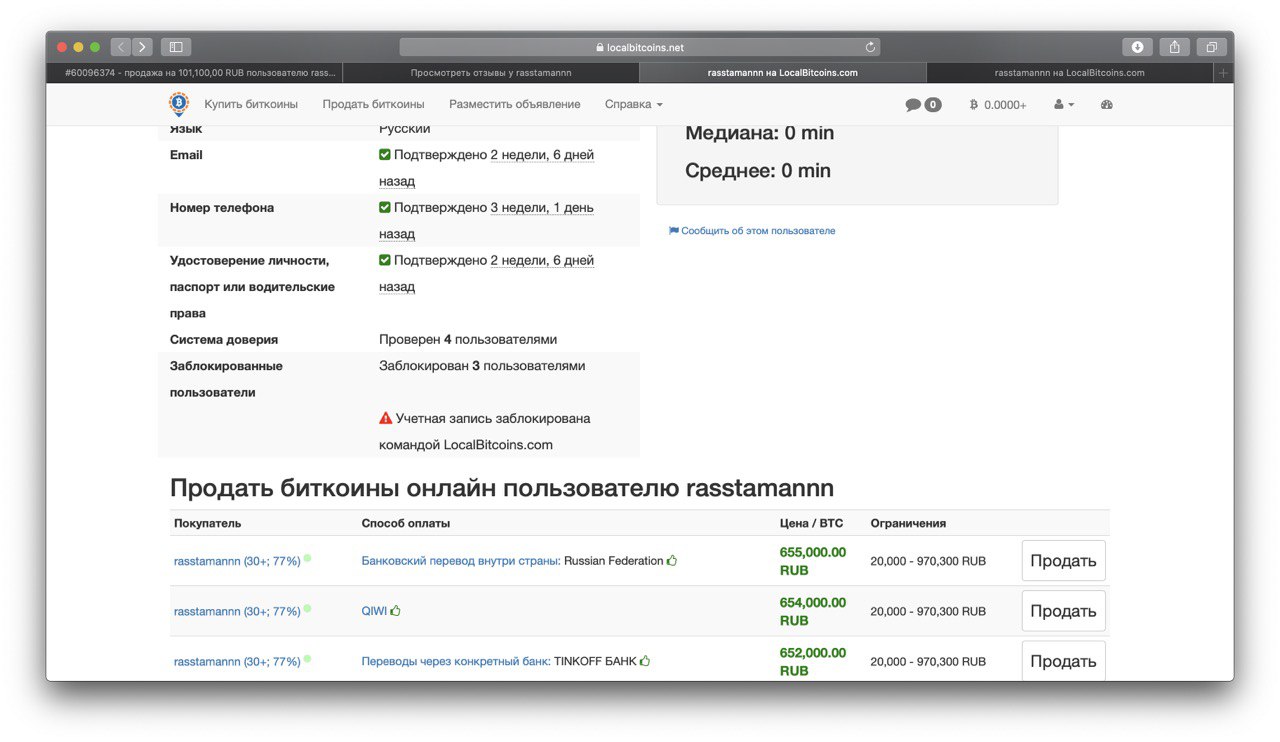Screen dimensions: 1280x742
Task: Click the Цена / BTC column header
Action: pos(812,523)
